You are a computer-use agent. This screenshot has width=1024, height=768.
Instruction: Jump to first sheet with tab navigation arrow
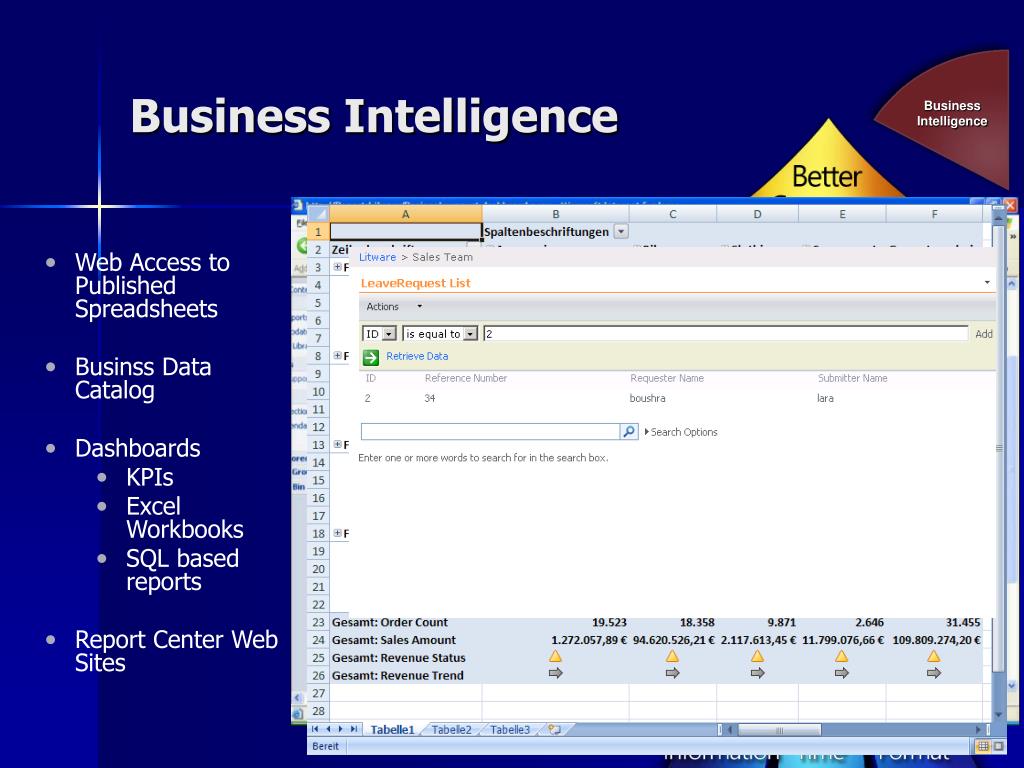[315, 729]
